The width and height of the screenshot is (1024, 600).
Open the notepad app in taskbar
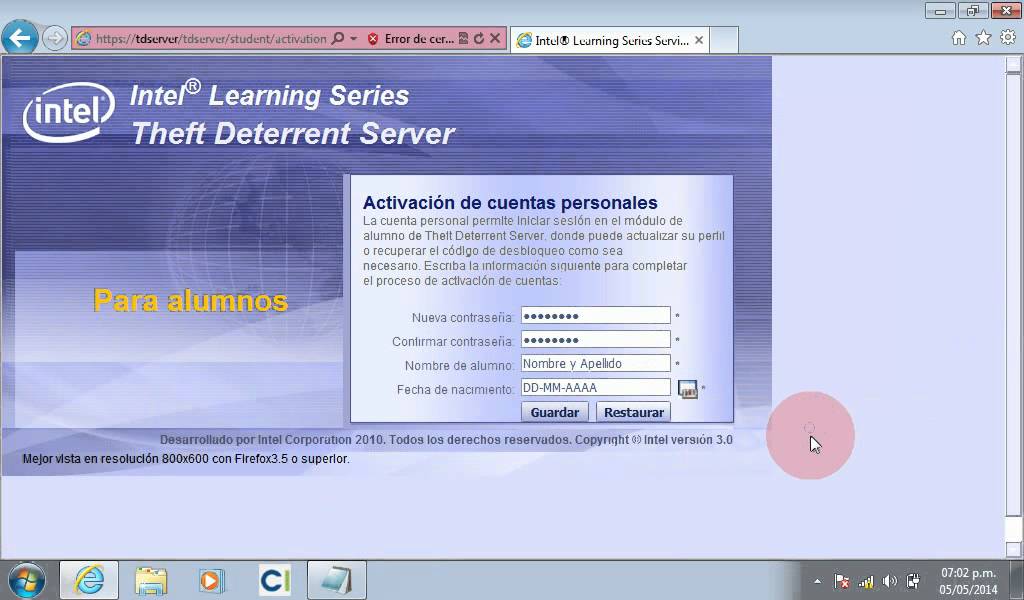[336, 580]
